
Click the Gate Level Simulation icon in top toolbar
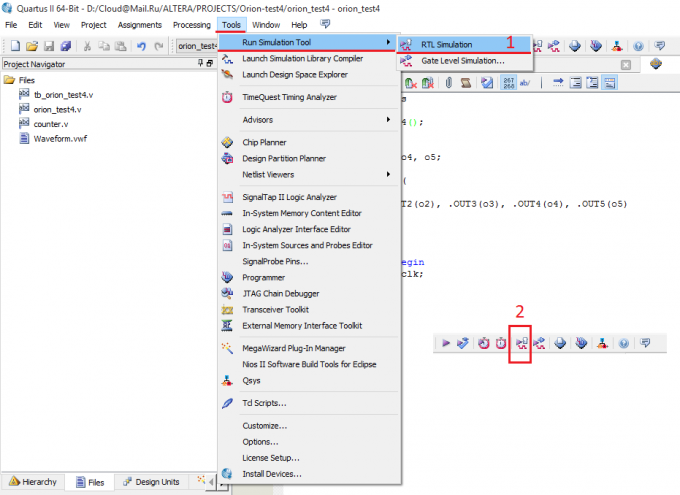coord(553,46)
